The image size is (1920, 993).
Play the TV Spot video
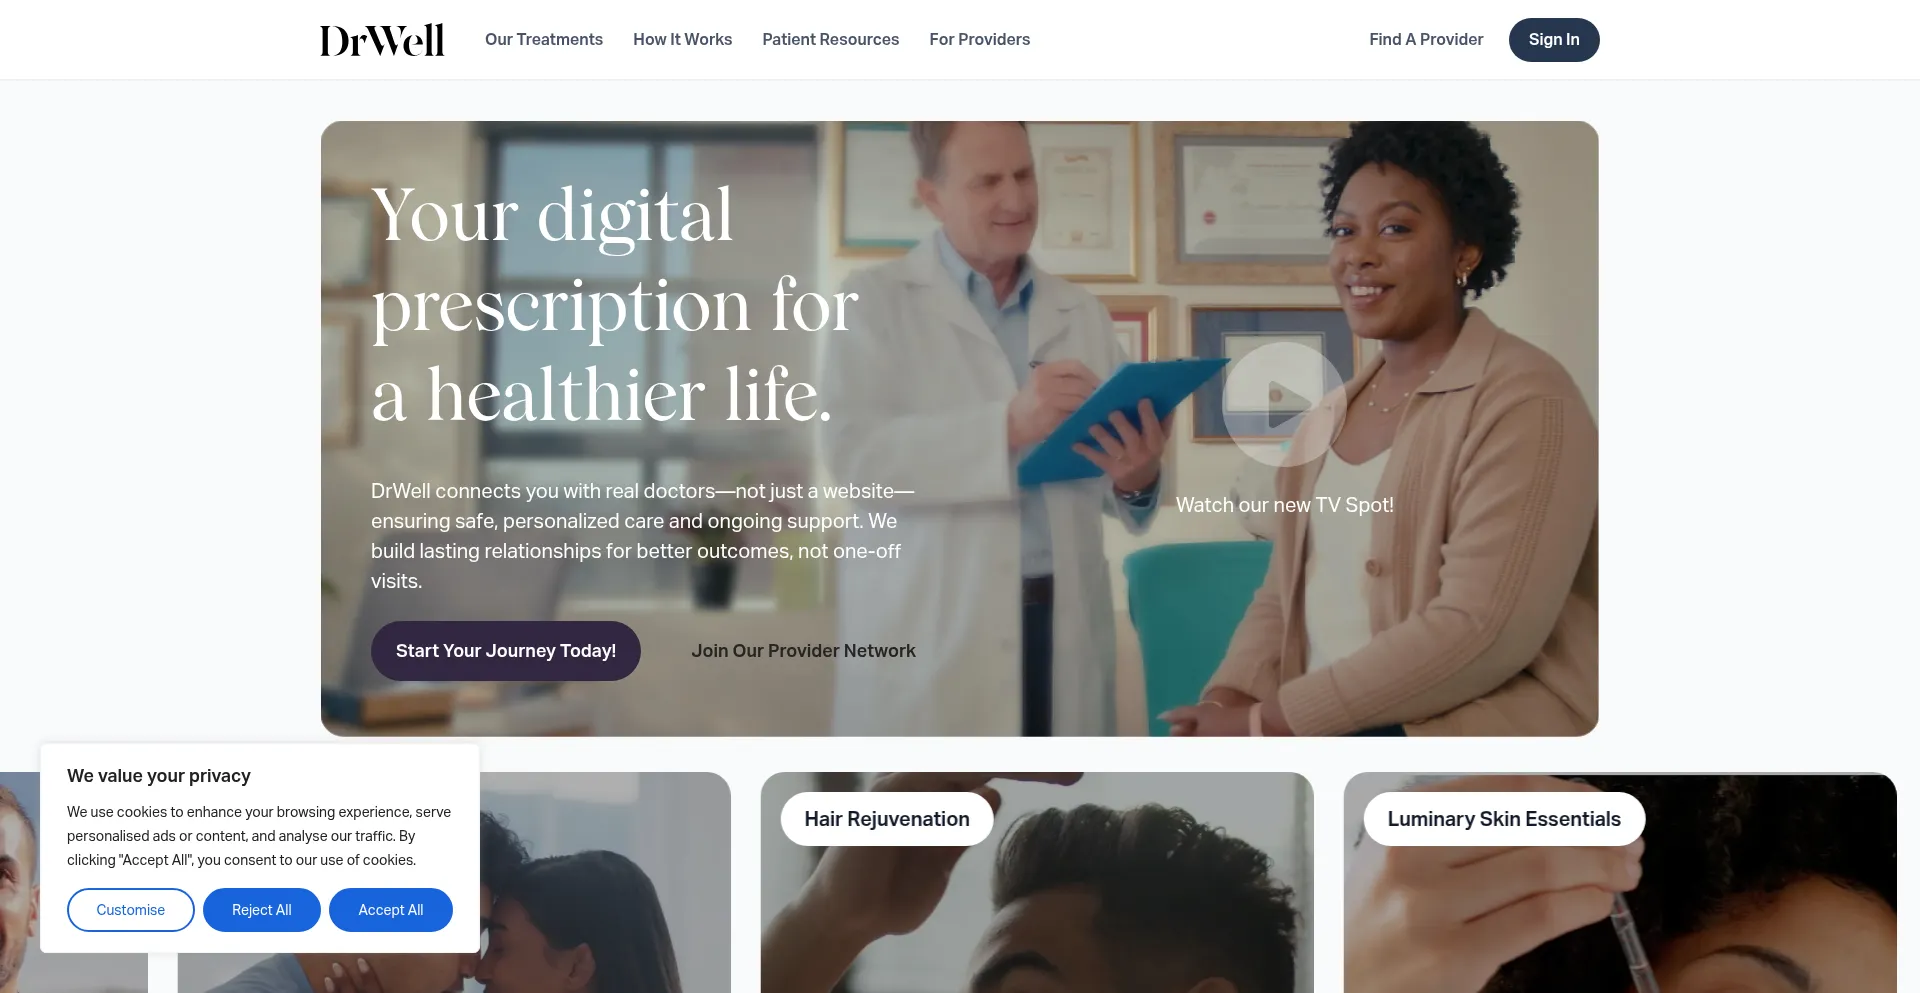point(1284,404)
